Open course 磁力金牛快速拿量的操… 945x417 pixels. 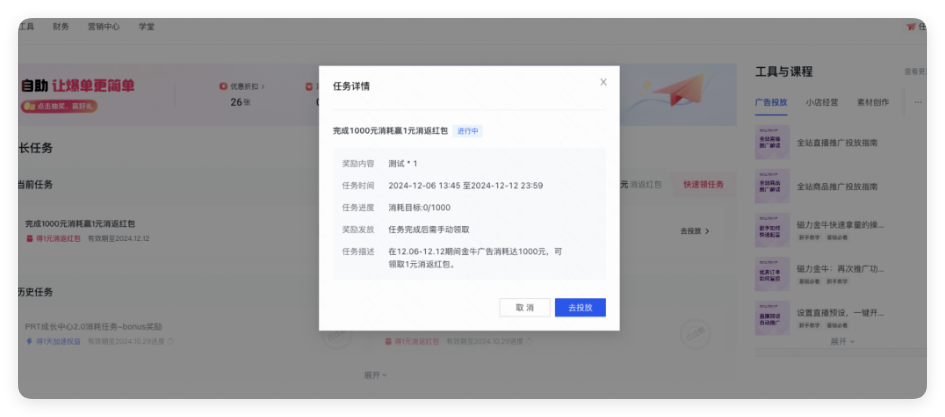coord(840,225)
